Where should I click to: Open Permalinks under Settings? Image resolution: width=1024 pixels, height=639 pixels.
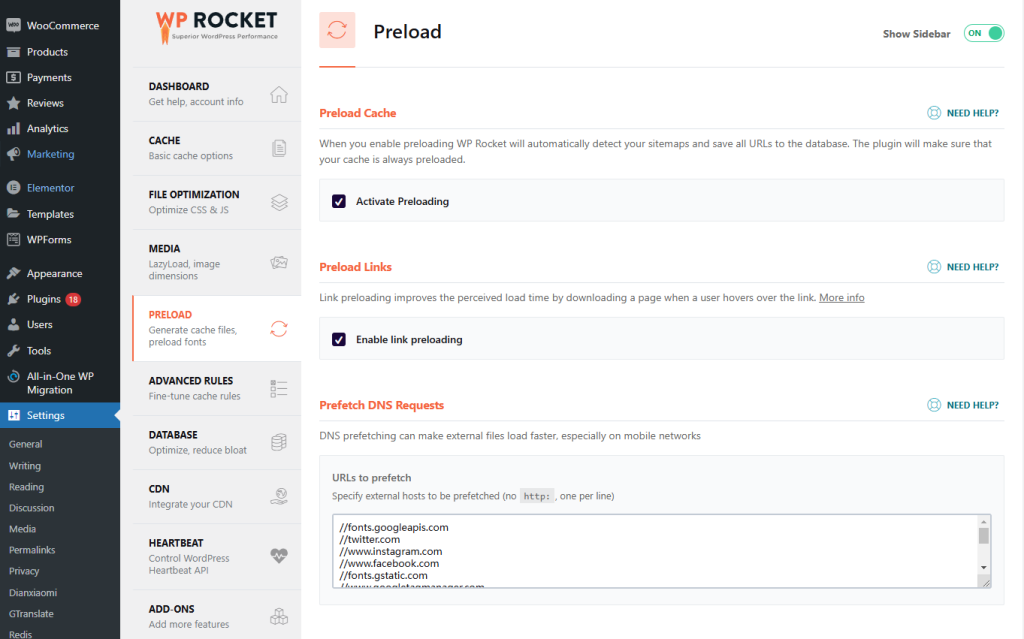coord(32,550)
